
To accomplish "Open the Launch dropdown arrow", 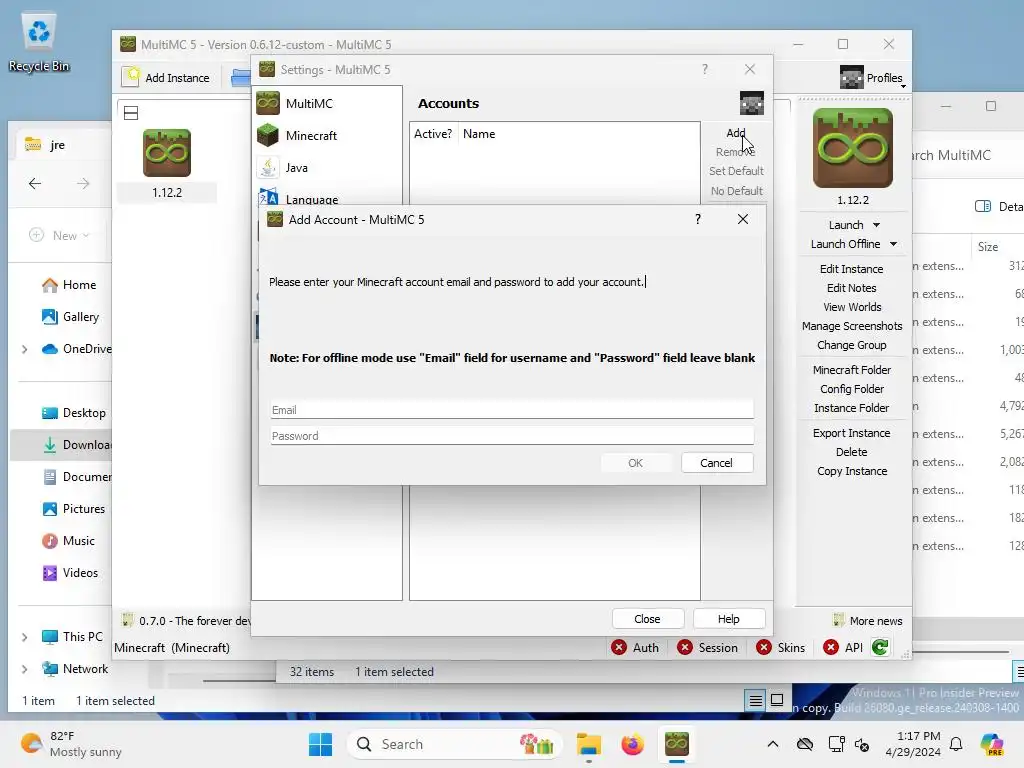I will tap(876, 225).
